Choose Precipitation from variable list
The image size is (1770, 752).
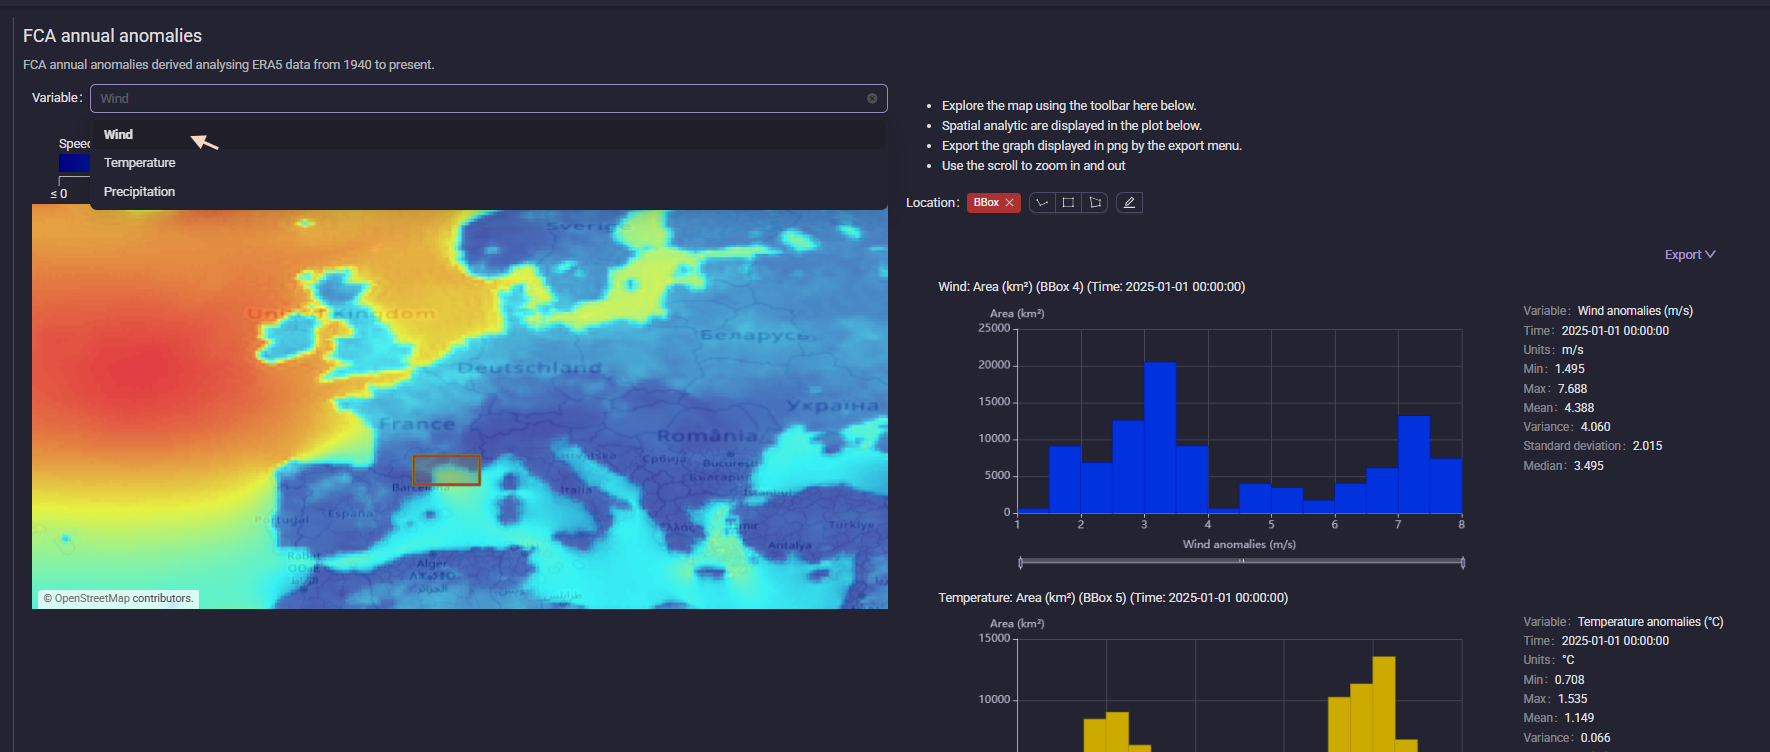coord(139,192)
